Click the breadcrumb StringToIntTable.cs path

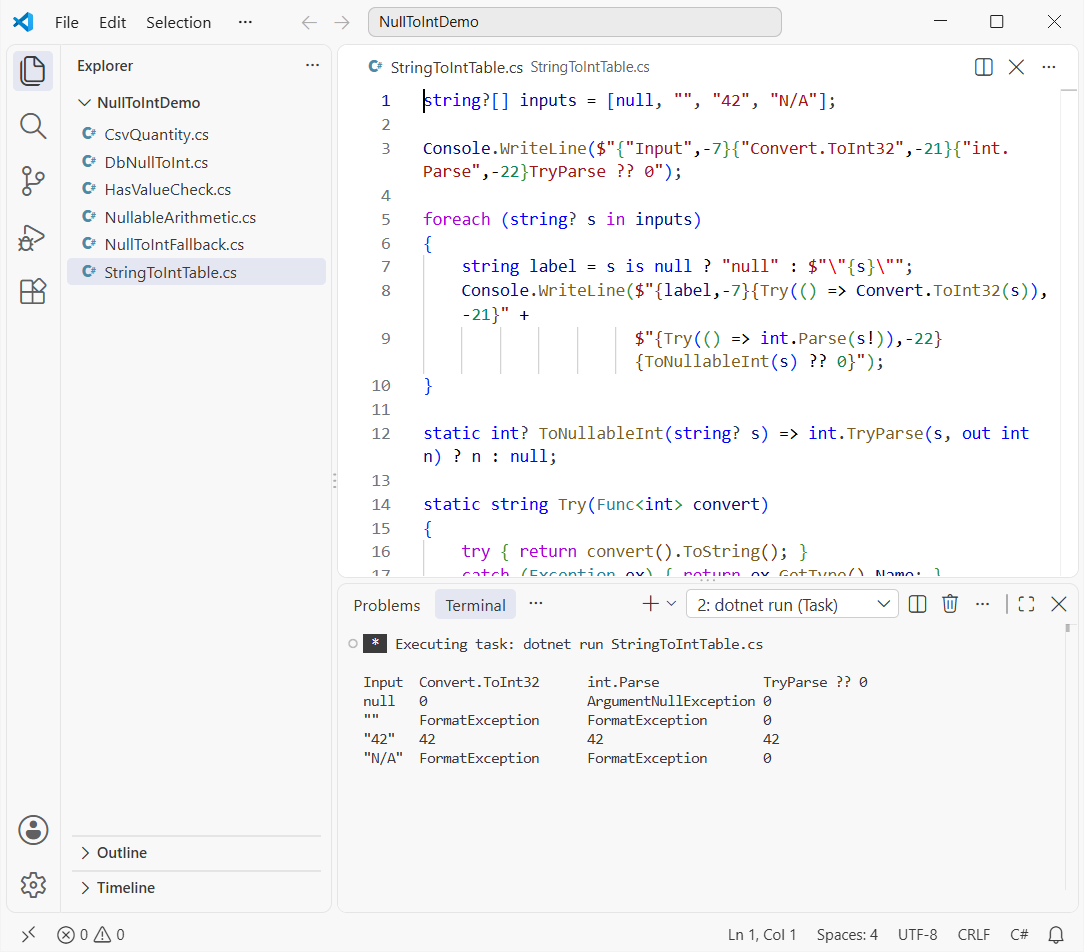click(x=590, y=67)
